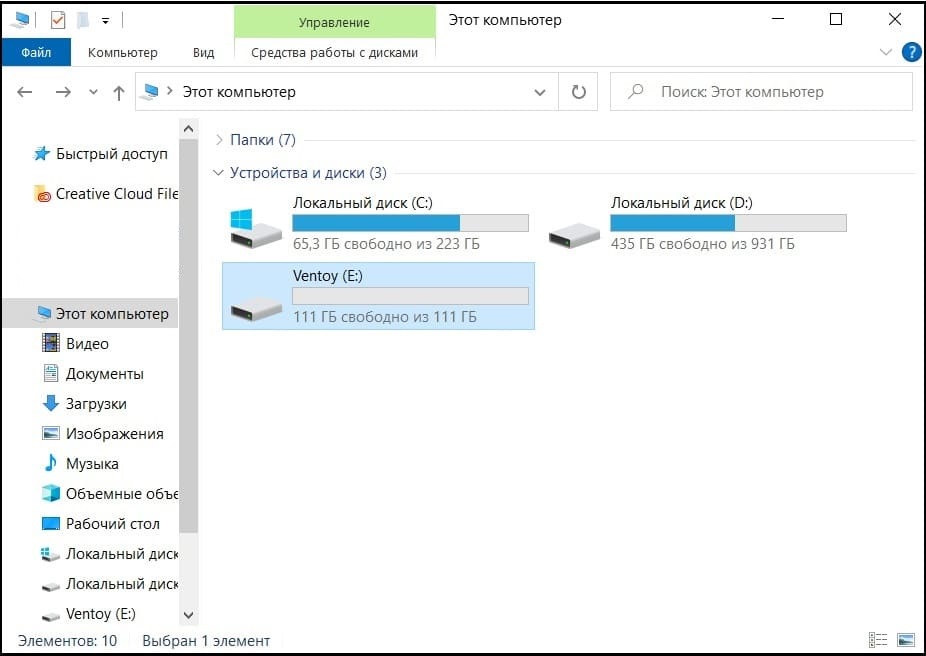This screenshot has width=926, height=656.
Task: Click the second Локальный диск sidebar item
Action: [110, 585]
